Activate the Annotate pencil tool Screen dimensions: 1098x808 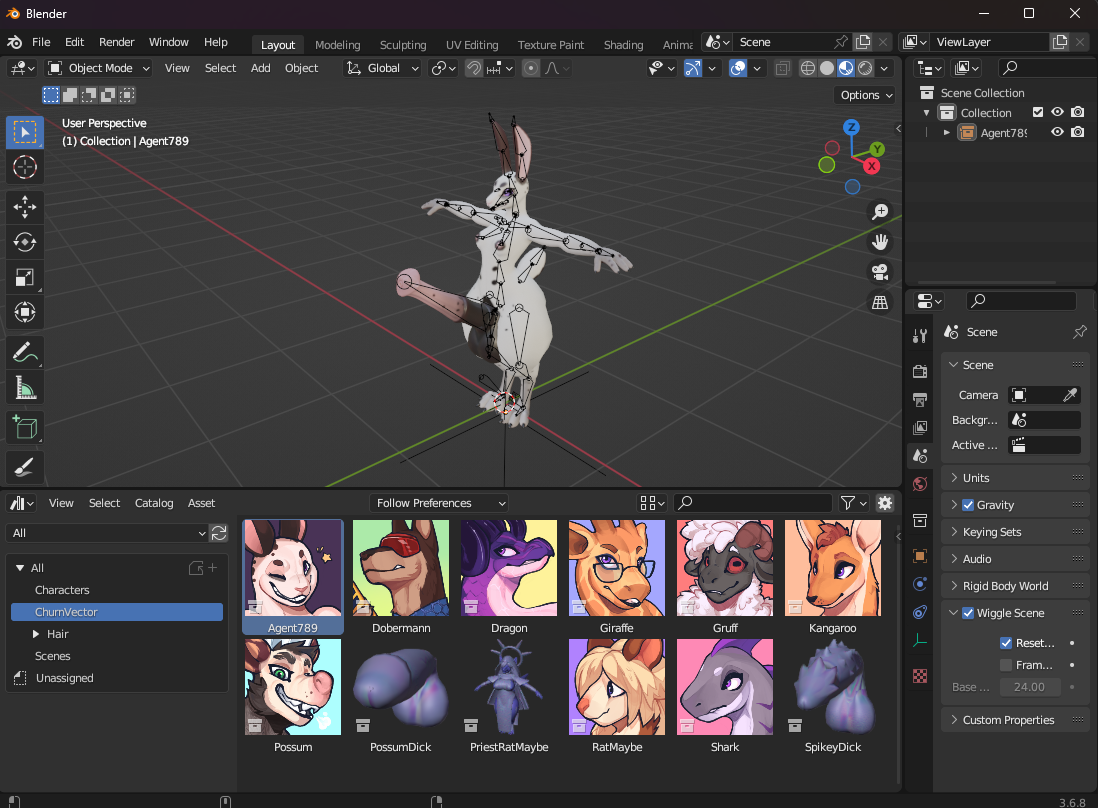tap(25, 353)
